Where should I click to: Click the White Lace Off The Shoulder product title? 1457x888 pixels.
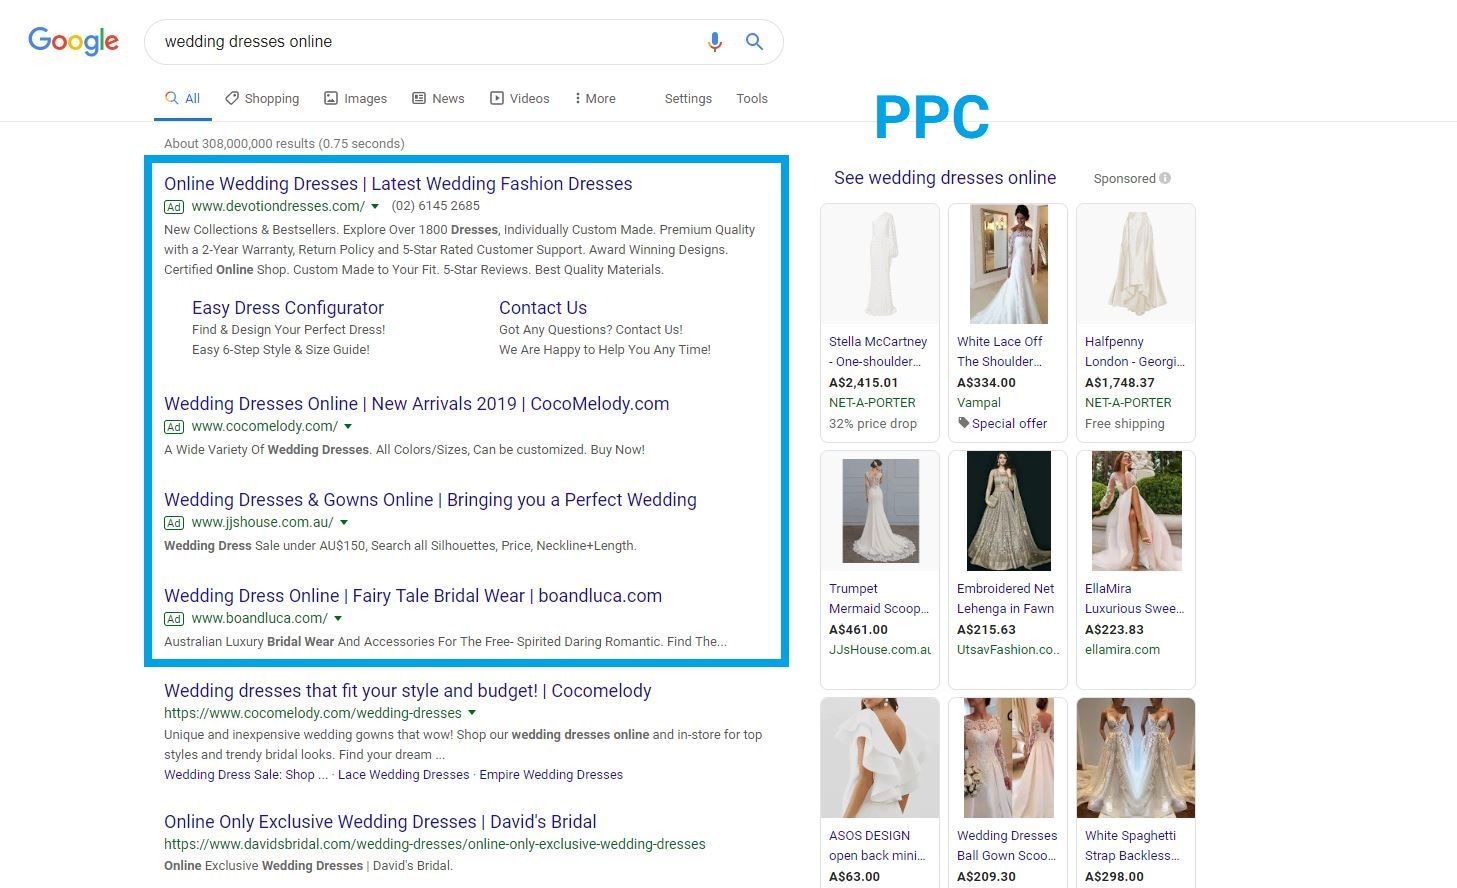click(1000, 352)
